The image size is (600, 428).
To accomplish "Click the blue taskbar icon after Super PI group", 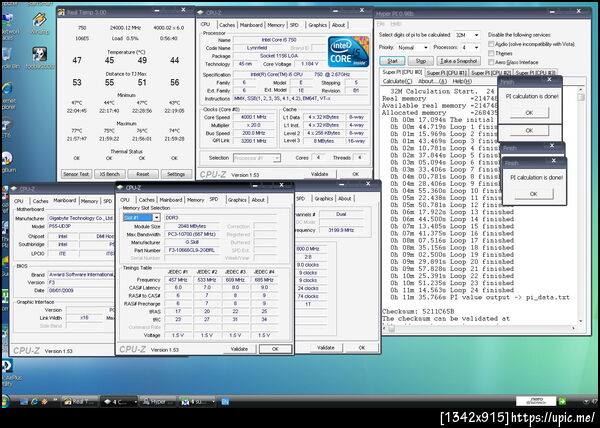I will tap(225, 402).
